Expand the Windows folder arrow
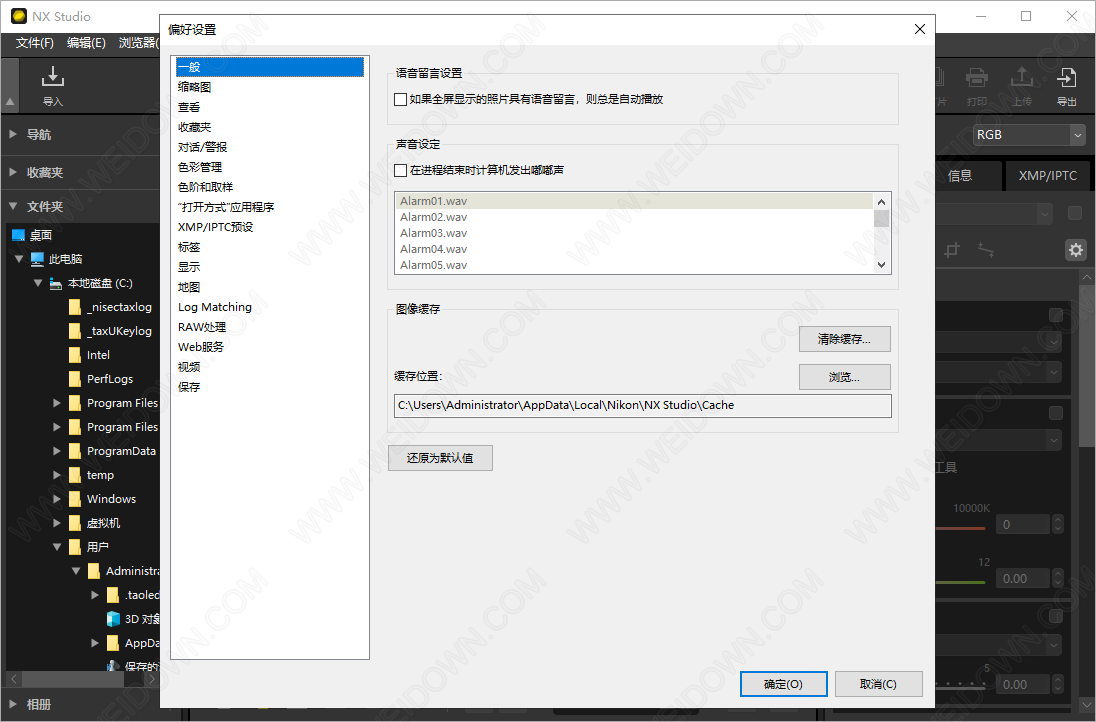Viewport: 1096px width, 722px height. (57, 499)
